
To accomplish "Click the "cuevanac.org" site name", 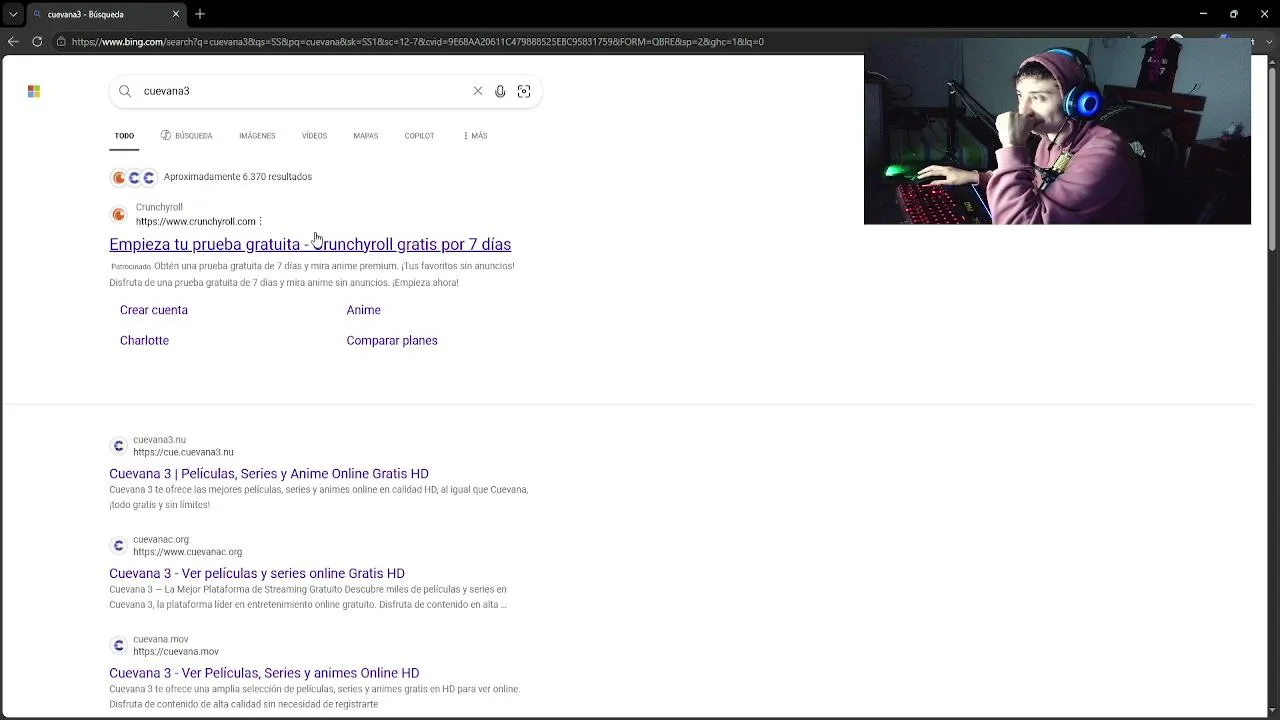I will pos(161,540).
